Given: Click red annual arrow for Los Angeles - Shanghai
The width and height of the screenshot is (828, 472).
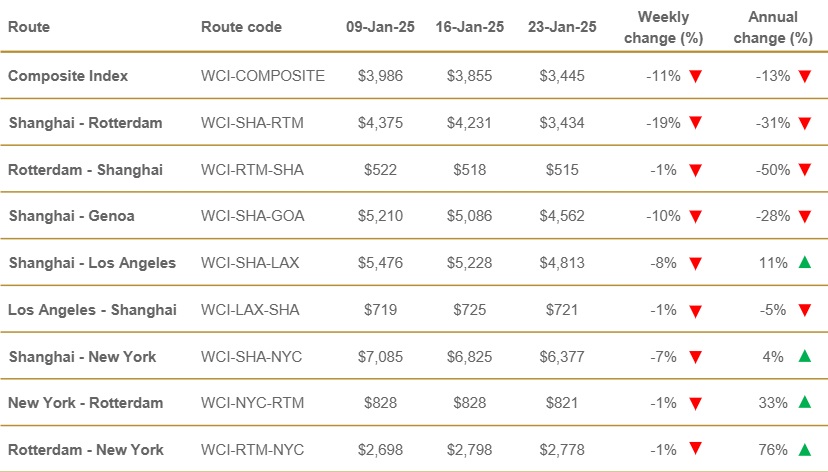Looking at the screenshot, I should [804, 310].
